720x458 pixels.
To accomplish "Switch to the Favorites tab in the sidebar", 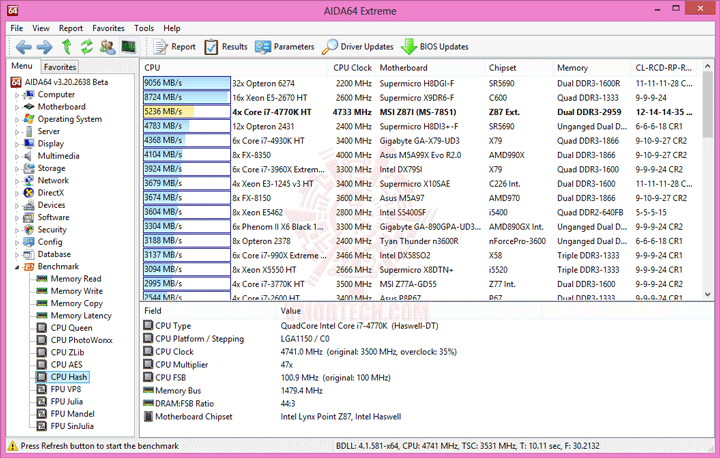I will [60, 67].
